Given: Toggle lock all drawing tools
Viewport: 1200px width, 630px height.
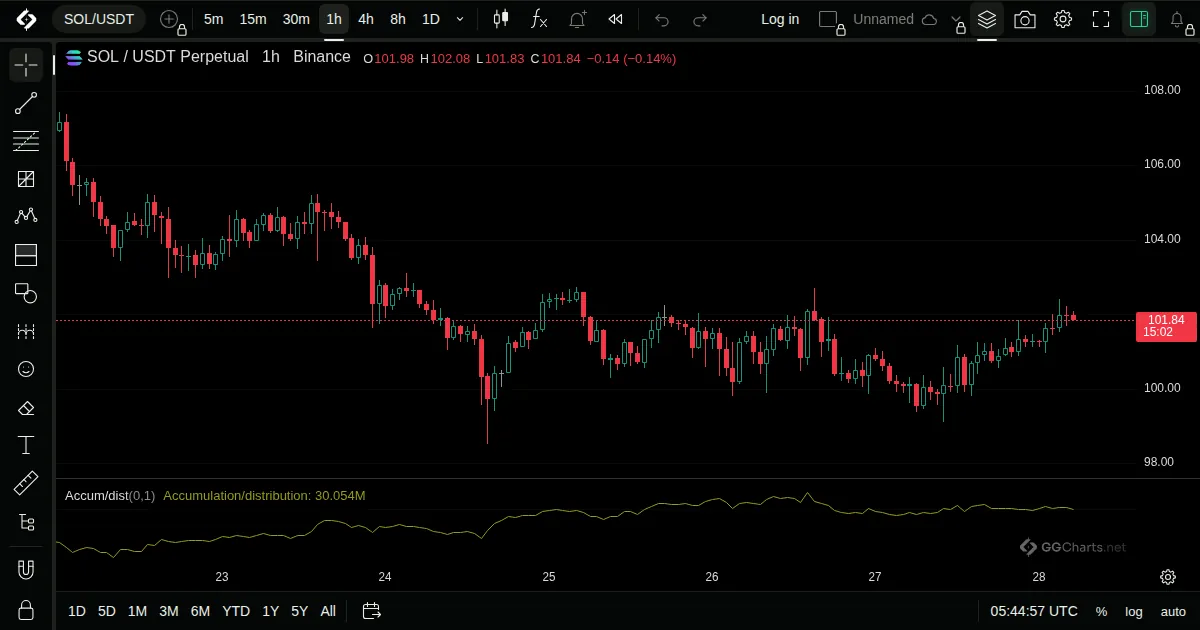Looking at the screenshot, I should 26,609.
